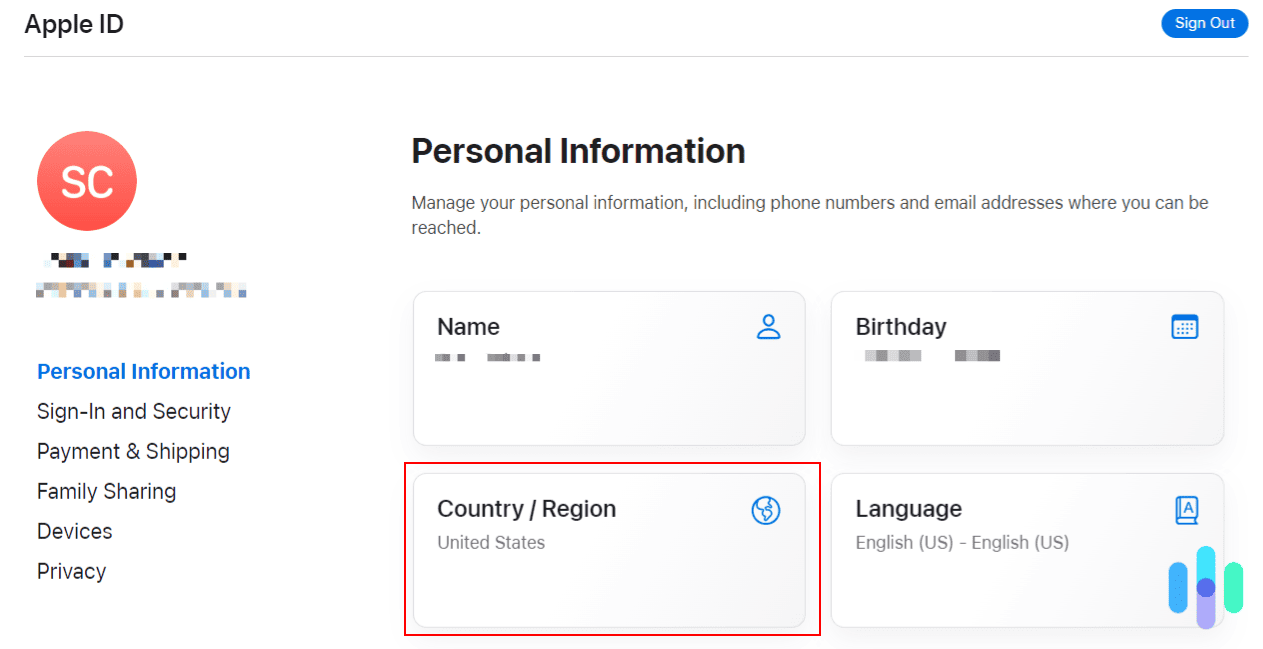
Task: Open the Privacy section
Action: (71, 571)
